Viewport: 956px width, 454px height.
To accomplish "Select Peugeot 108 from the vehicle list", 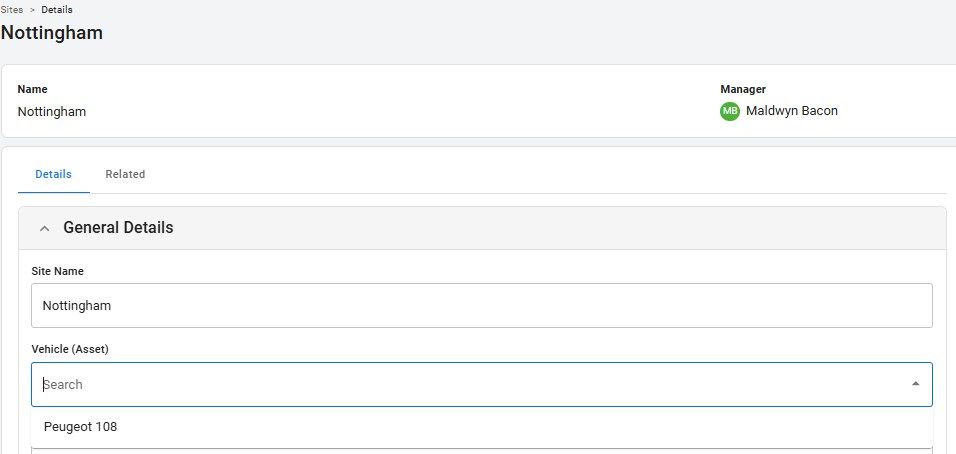I will point(81,427).
